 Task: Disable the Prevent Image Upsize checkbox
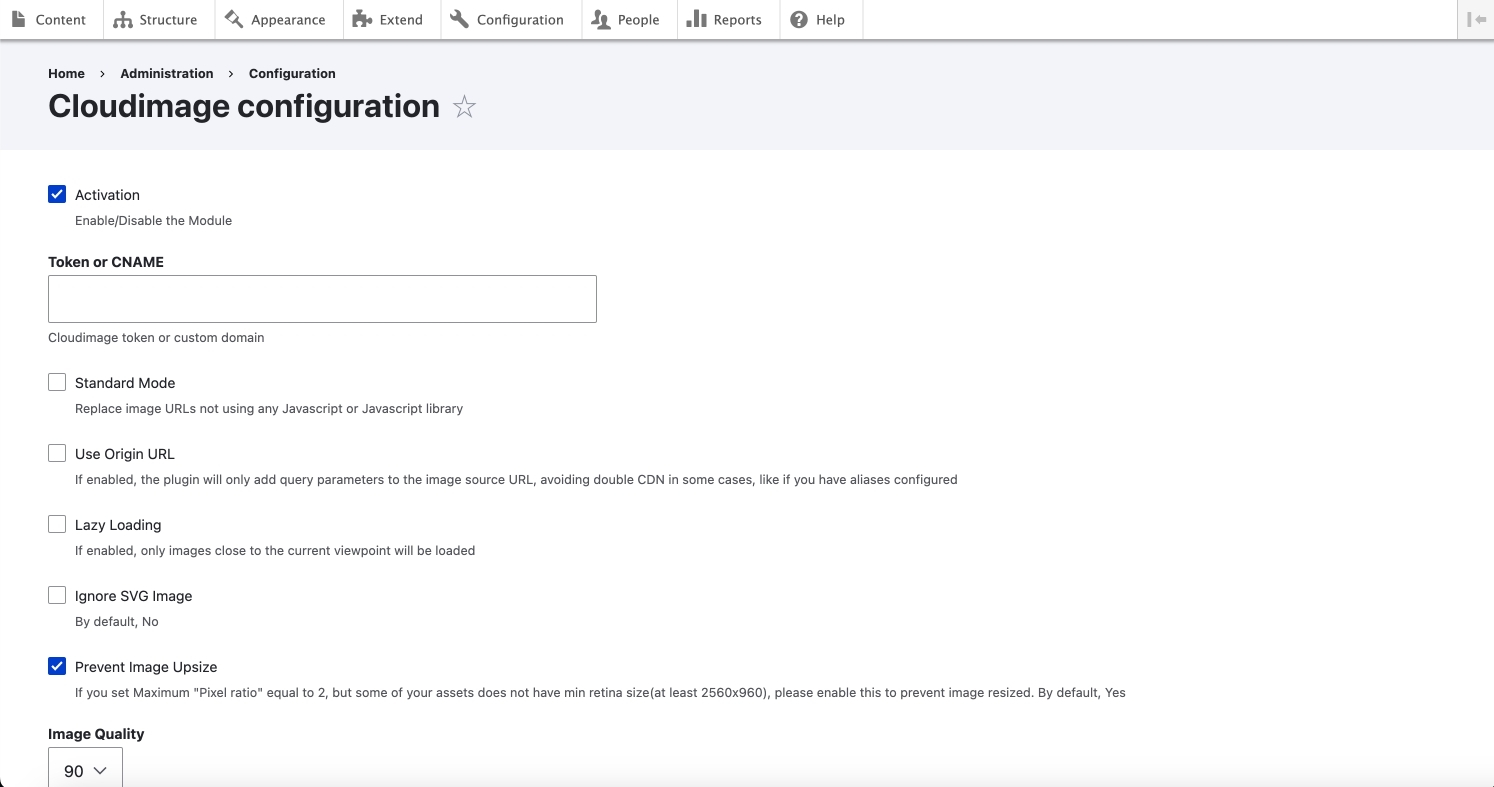coord(57,666)
